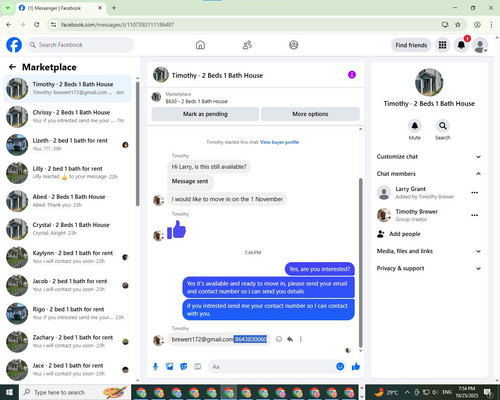
Task: Open the Windows notification center icon
Action: pos(488,392)
